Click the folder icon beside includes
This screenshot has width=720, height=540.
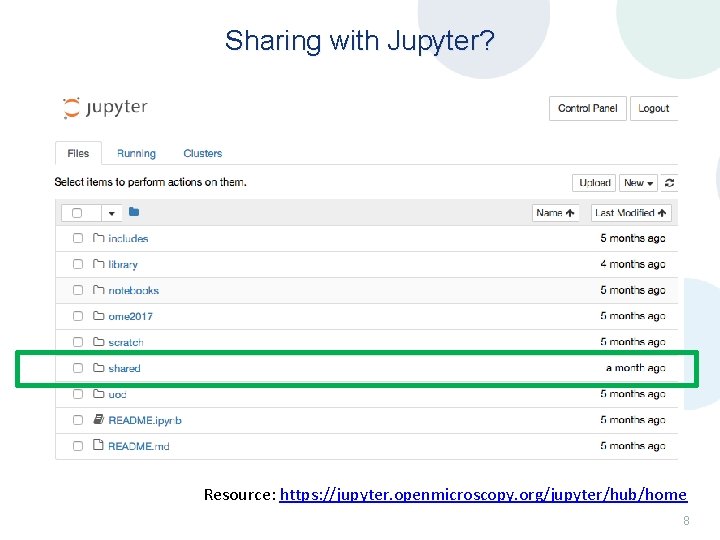98,238
